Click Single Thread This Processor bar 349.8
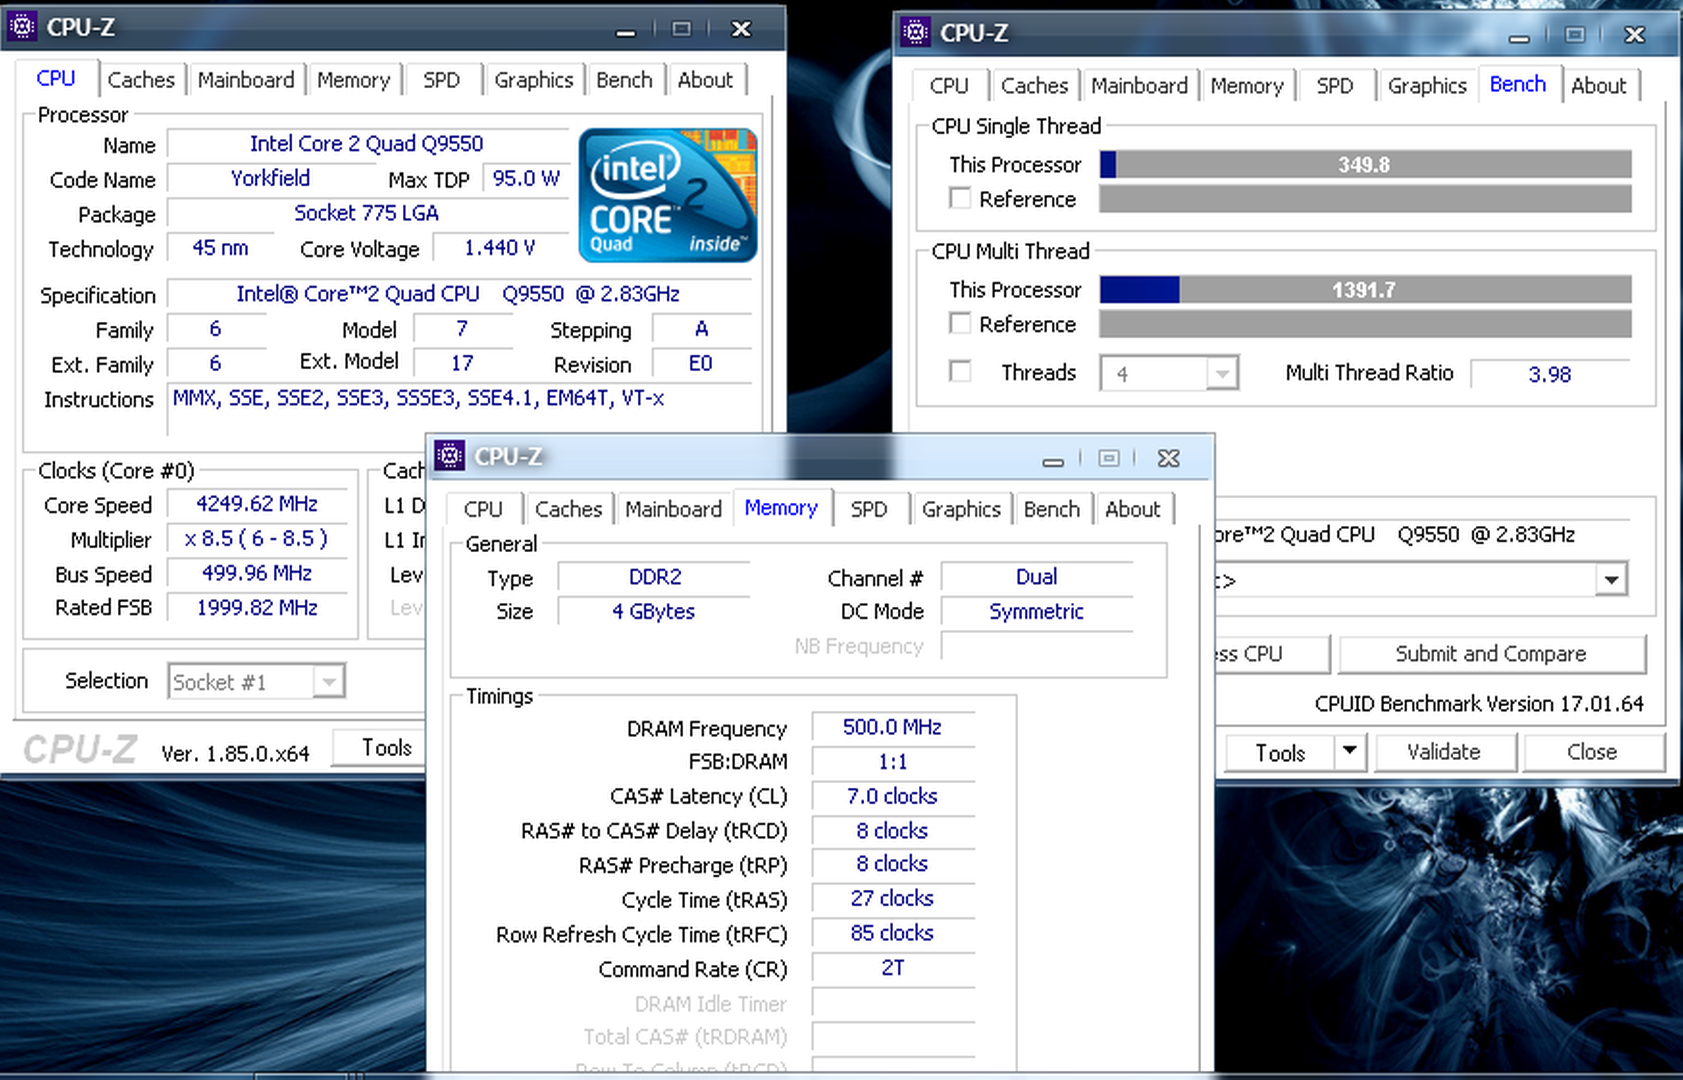1683x1080 pixels. pyautogui.click(x=1365, y=164)
